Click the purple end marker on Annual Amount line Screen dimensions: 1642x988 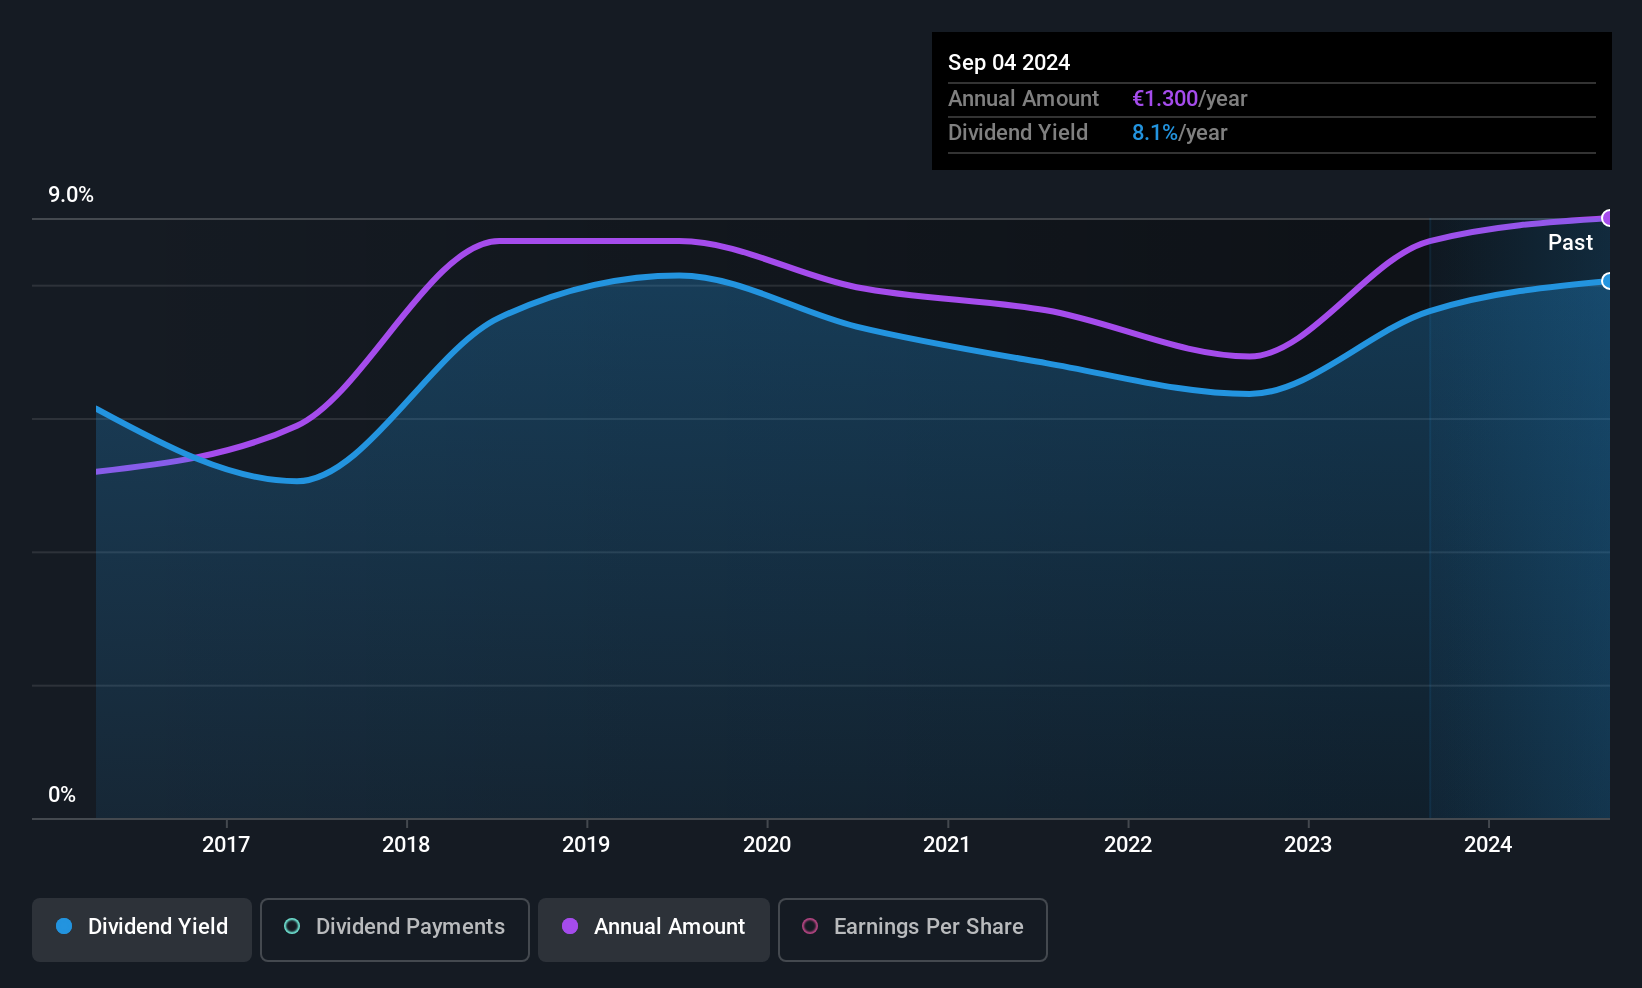[1608, 218]
